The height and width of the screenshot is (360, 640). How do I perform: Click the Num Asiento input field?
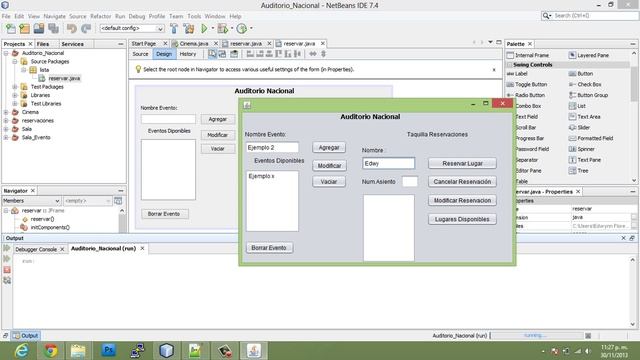pos(410,182)
